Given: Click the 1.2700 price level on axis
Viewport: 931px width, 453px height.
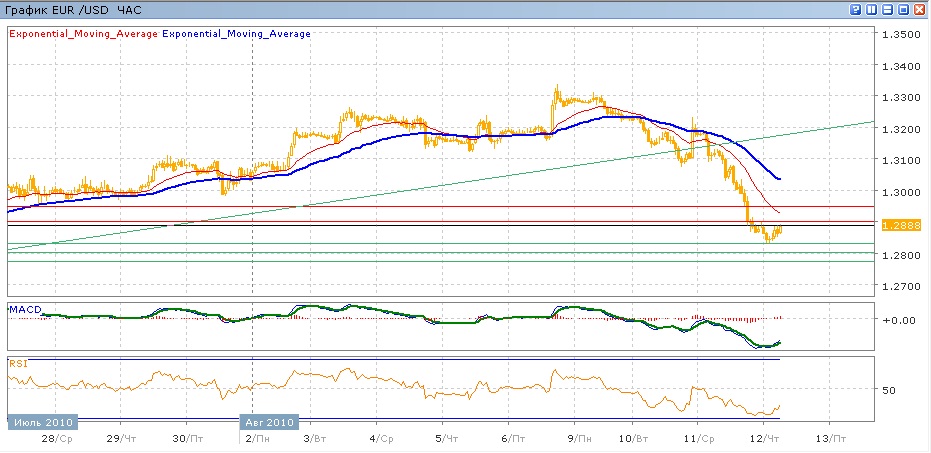Looking at the screenshot, I should coord(899,287).
